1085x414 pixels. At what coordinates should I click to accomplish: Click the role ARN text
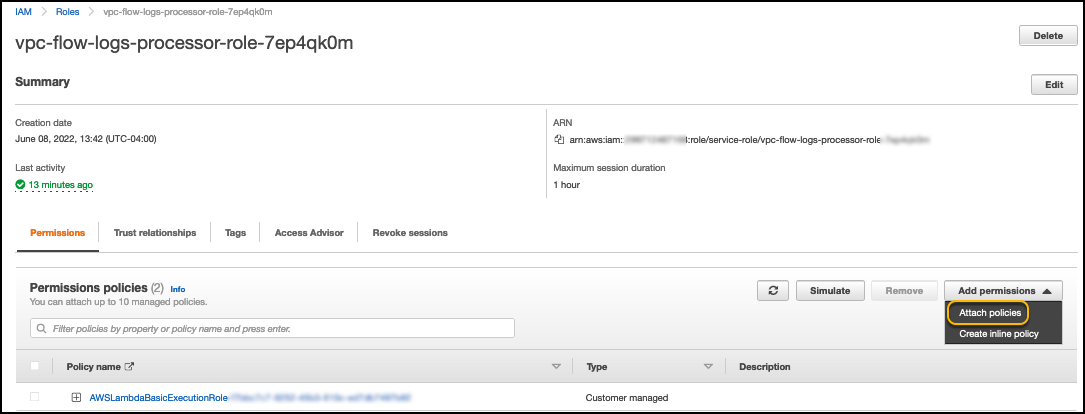pos(749,140)
